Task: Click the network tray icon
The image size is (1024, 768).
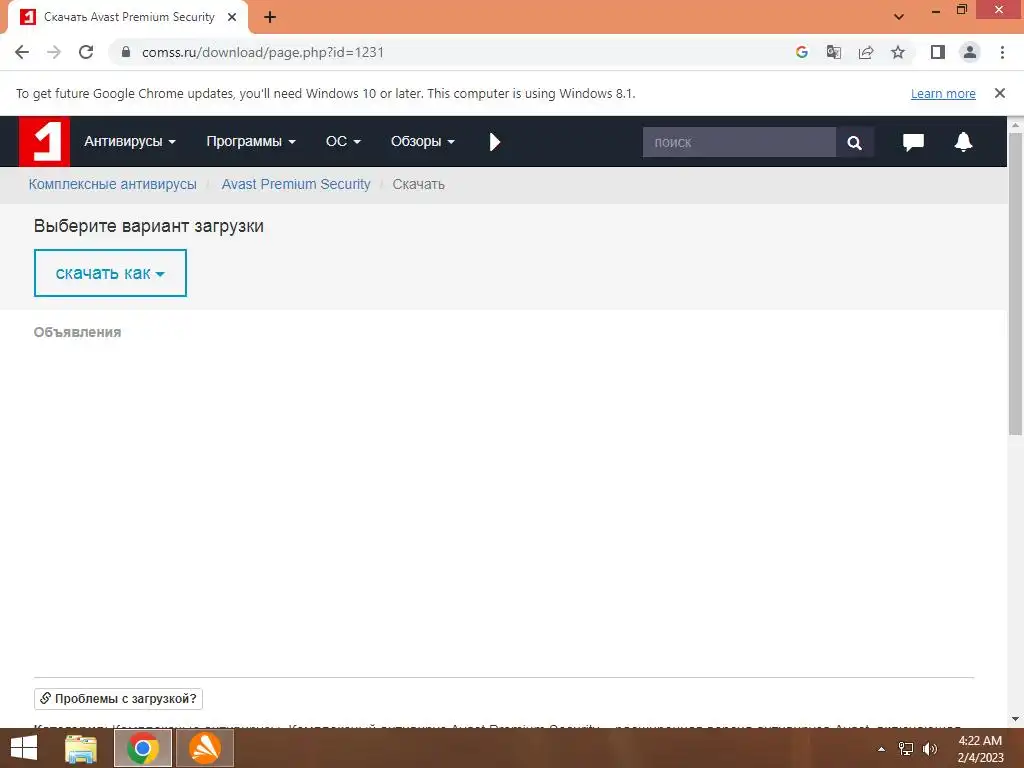Action: [x=906, y=749]
